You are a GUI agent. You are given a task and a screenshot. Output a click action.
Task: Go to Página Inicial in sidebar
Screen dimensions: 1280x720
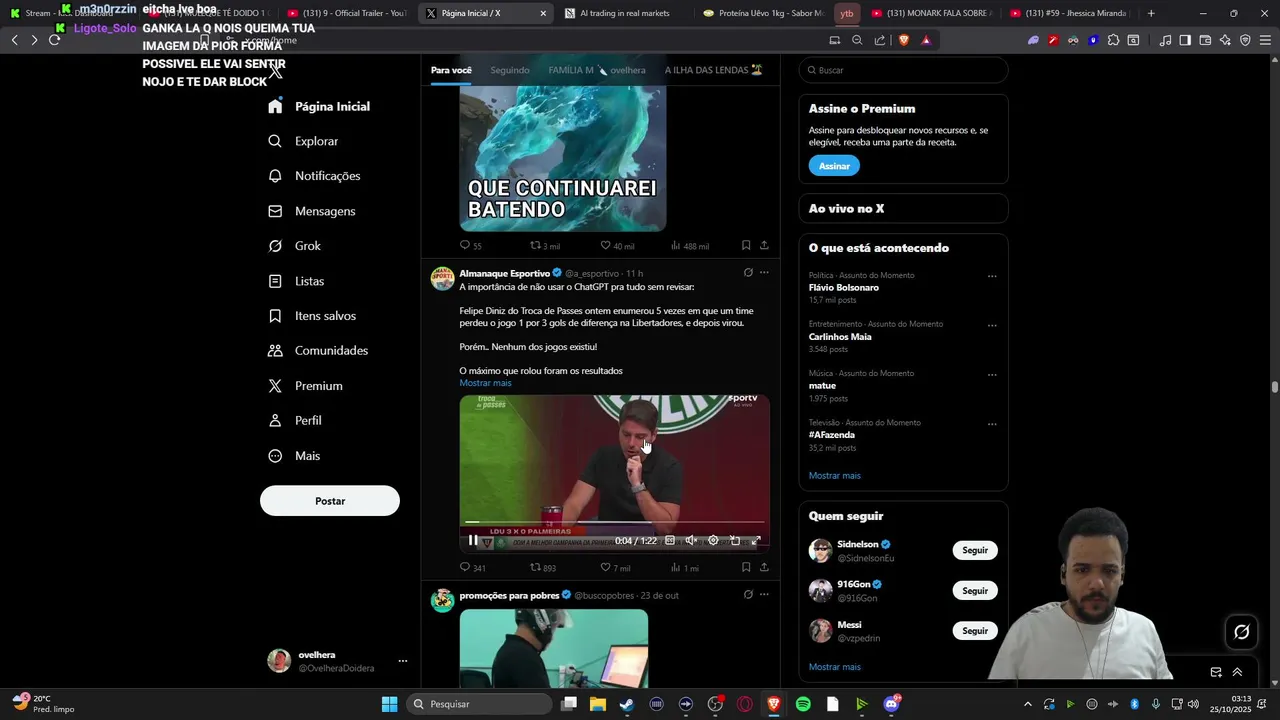tap(318, 106)
